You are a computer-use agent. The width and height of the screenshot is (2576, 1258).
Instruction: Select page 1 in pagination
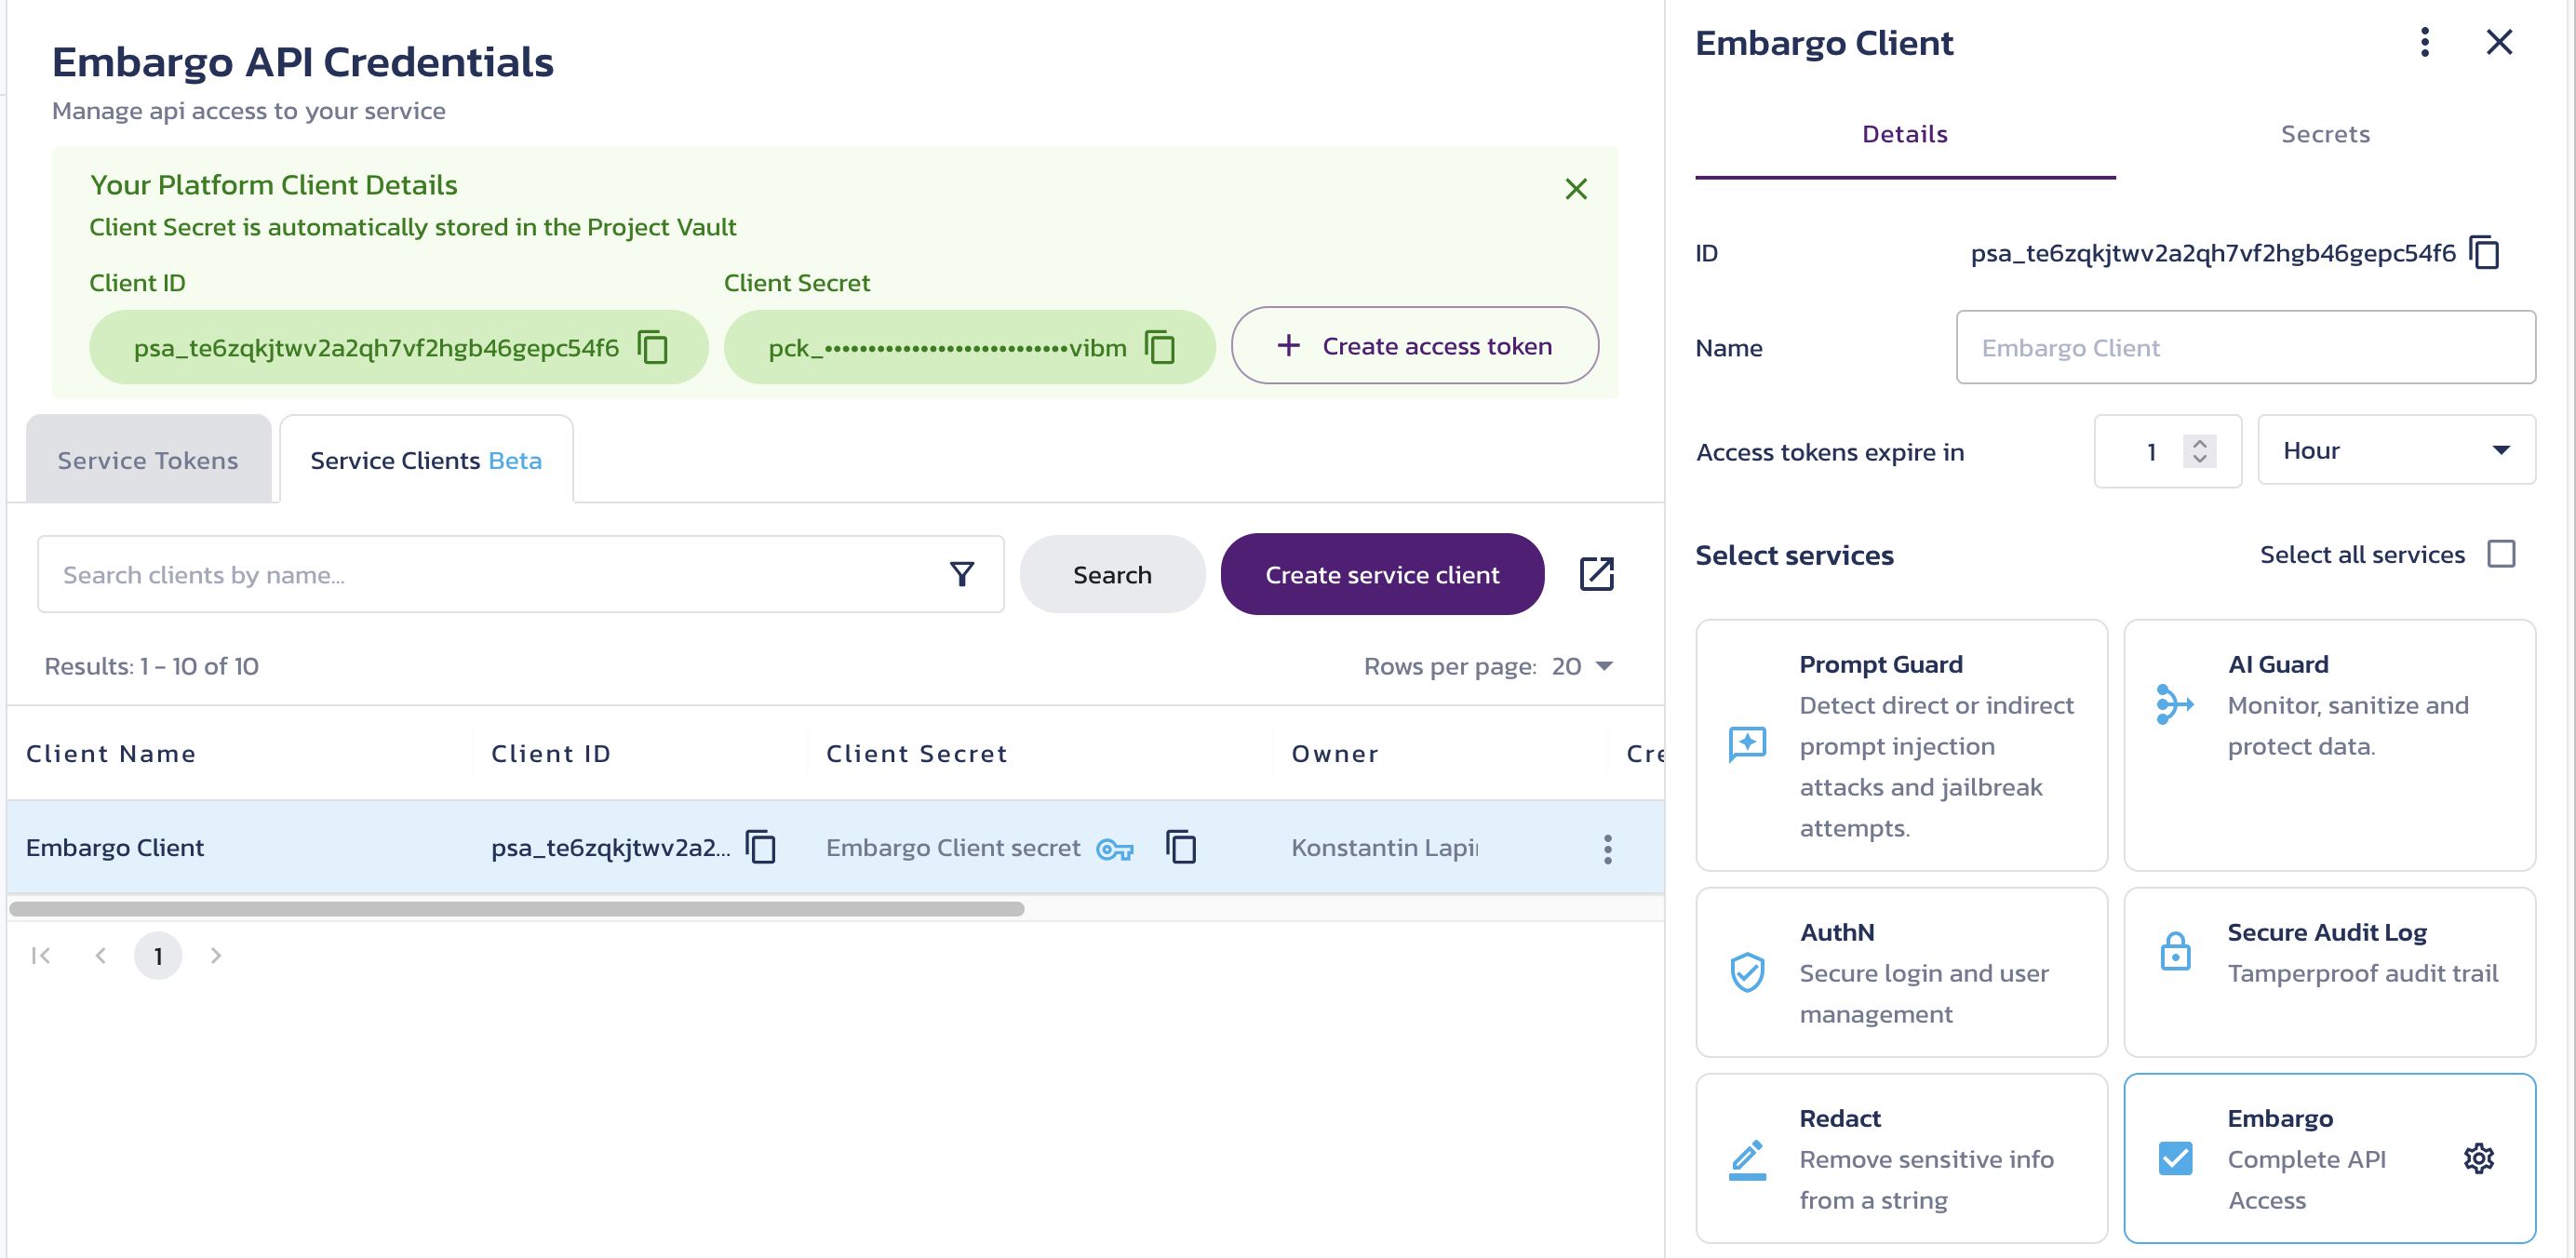[158, 955]
